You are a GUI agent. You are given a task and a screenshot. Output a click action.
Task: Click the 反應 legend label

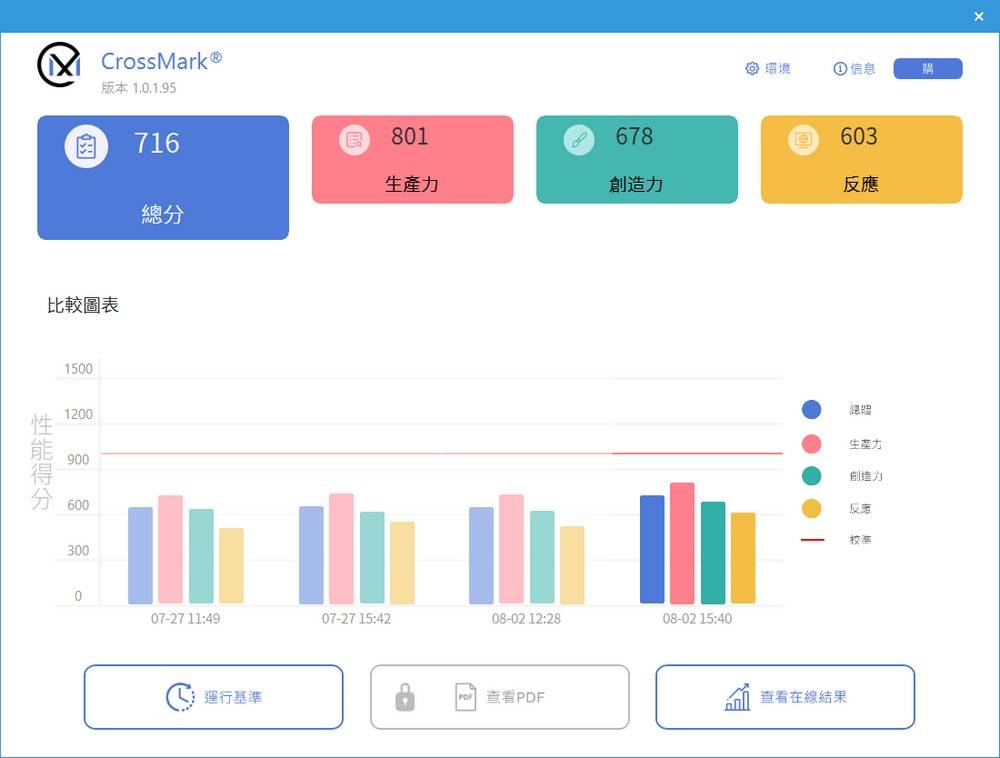[x=860, y=509]
